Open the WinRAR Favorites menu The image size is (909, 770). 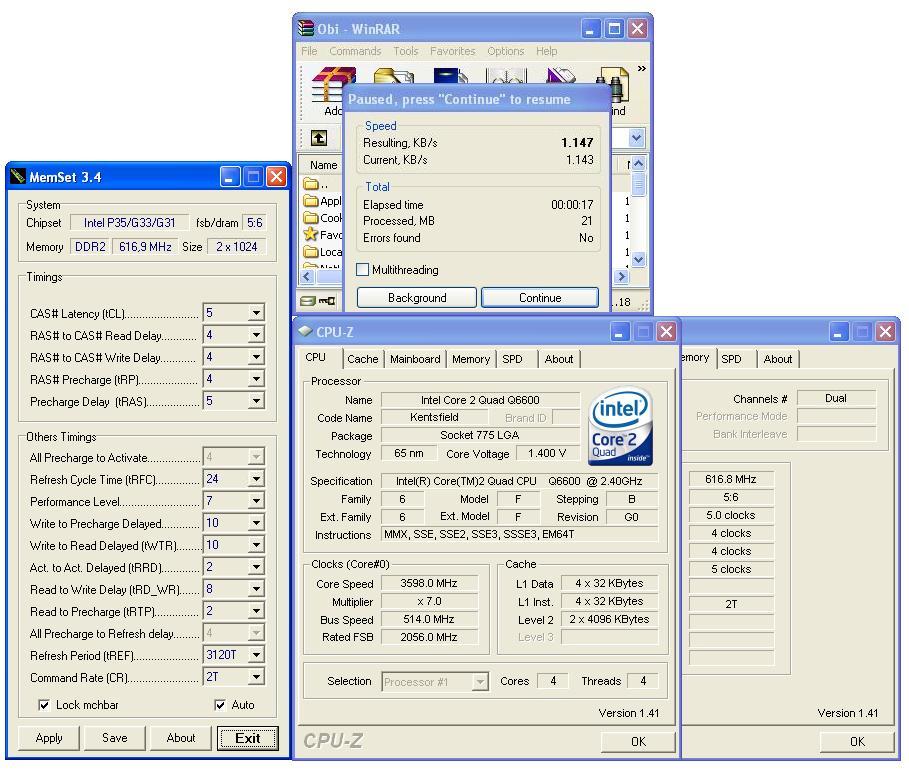[x=453, y=51]
